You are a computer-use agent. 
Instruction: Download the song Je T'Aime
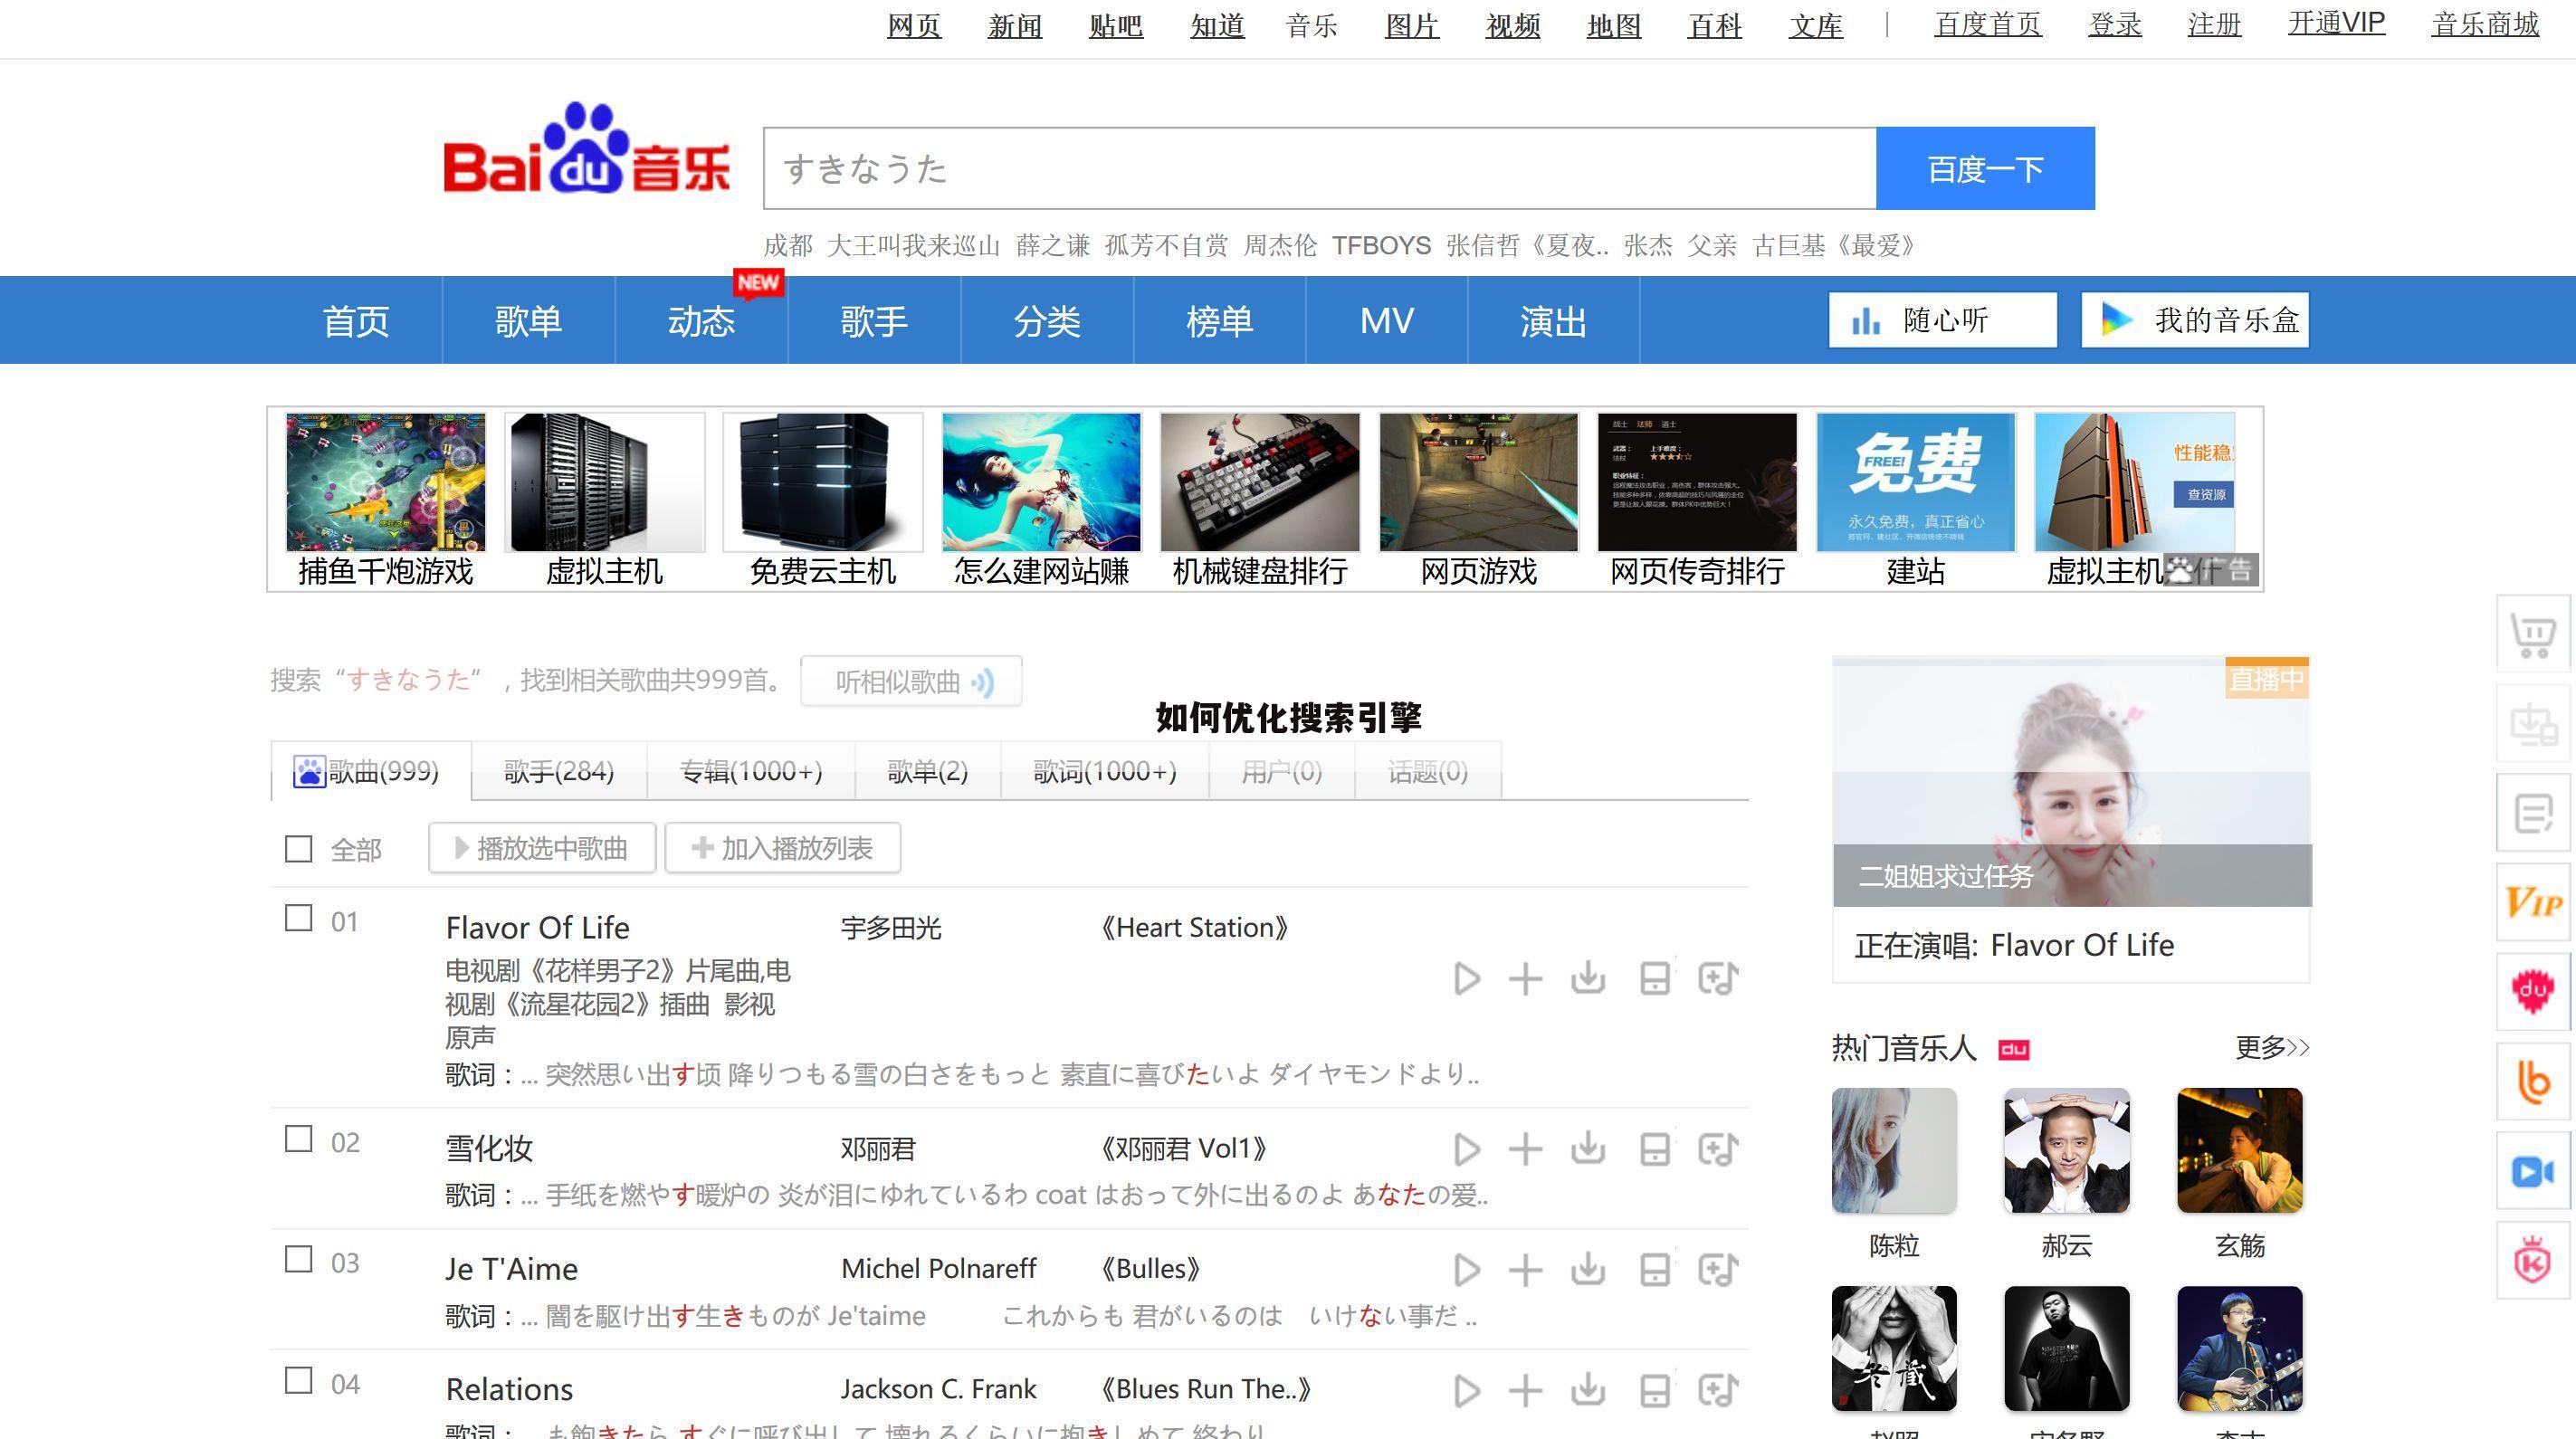click(x=1588, y=1270)
